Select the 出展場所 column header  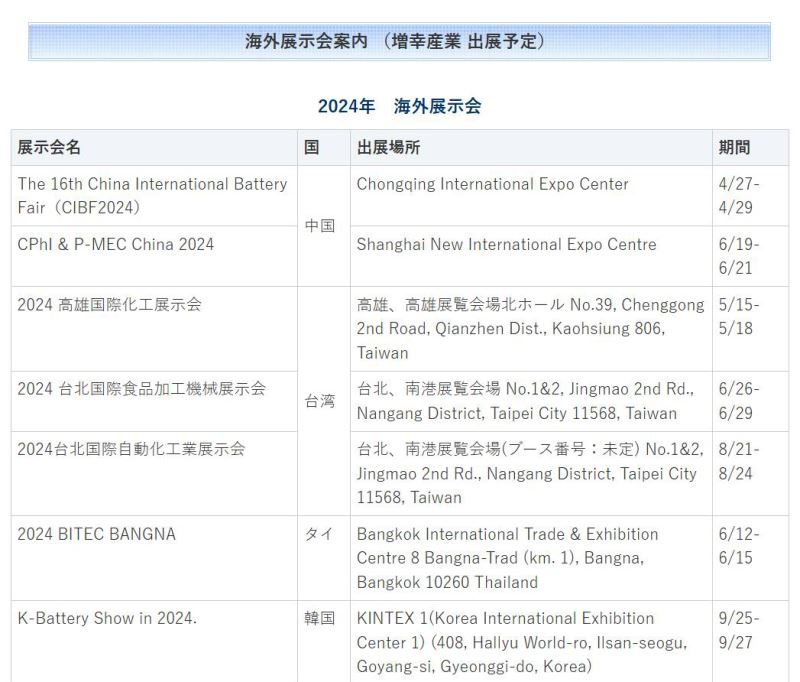click(x=388, y=148)
